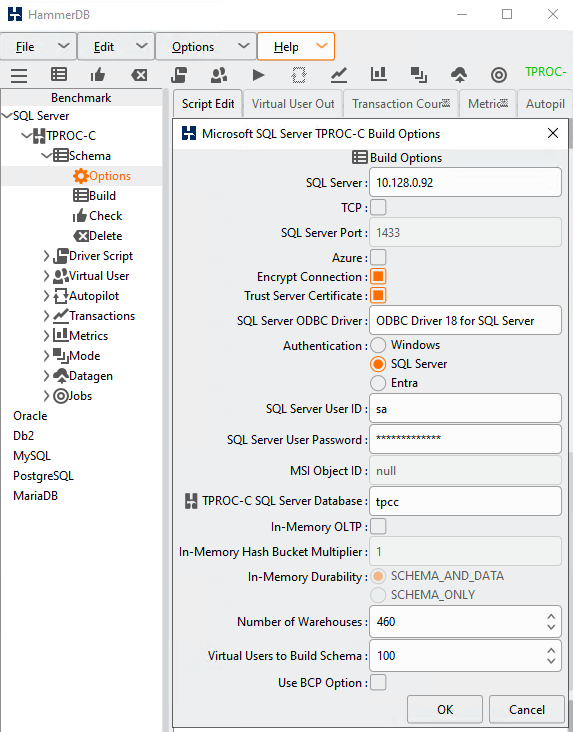
Task: Click the Transactions chart icon in tree
Action: point(61,316)
